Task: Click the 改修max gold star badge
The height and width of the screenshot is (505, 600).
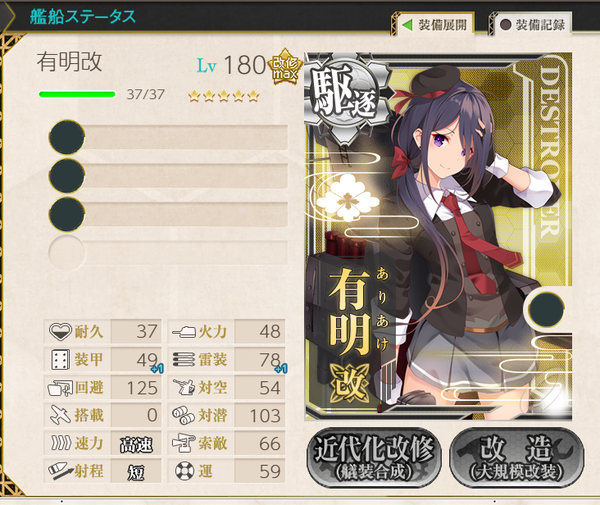Action: click(284, 66)
